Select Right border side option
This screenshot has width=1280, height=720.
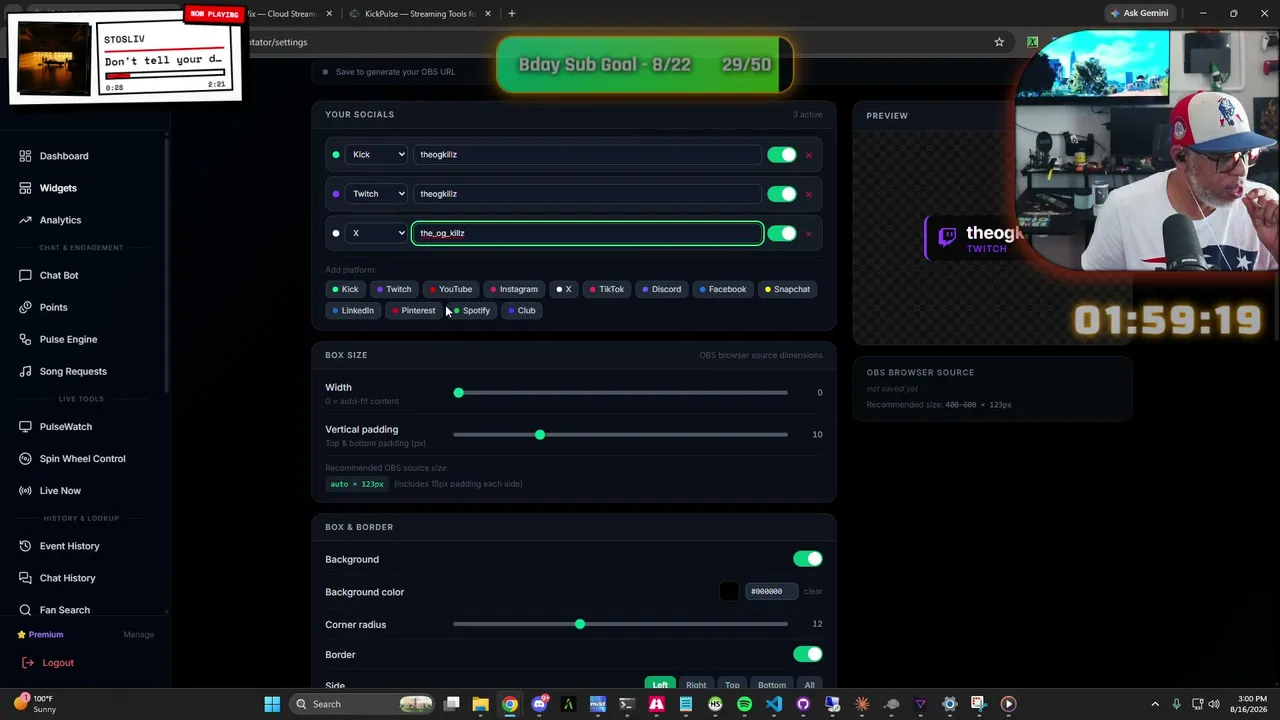(696, 685)
